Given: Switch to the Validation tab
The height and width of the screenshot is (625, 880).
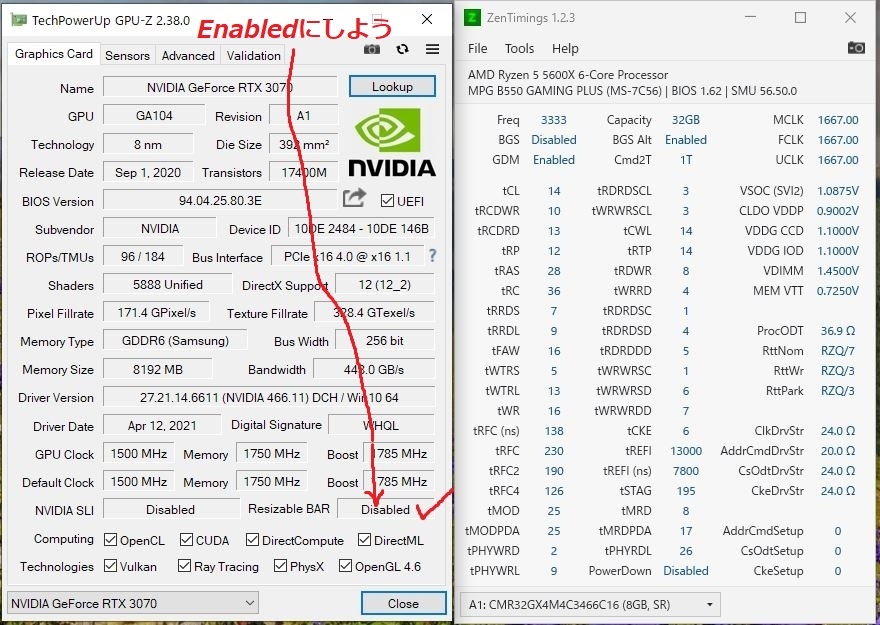Looking at the screenshot, I should pyautogui.click(x=254, y=56).
